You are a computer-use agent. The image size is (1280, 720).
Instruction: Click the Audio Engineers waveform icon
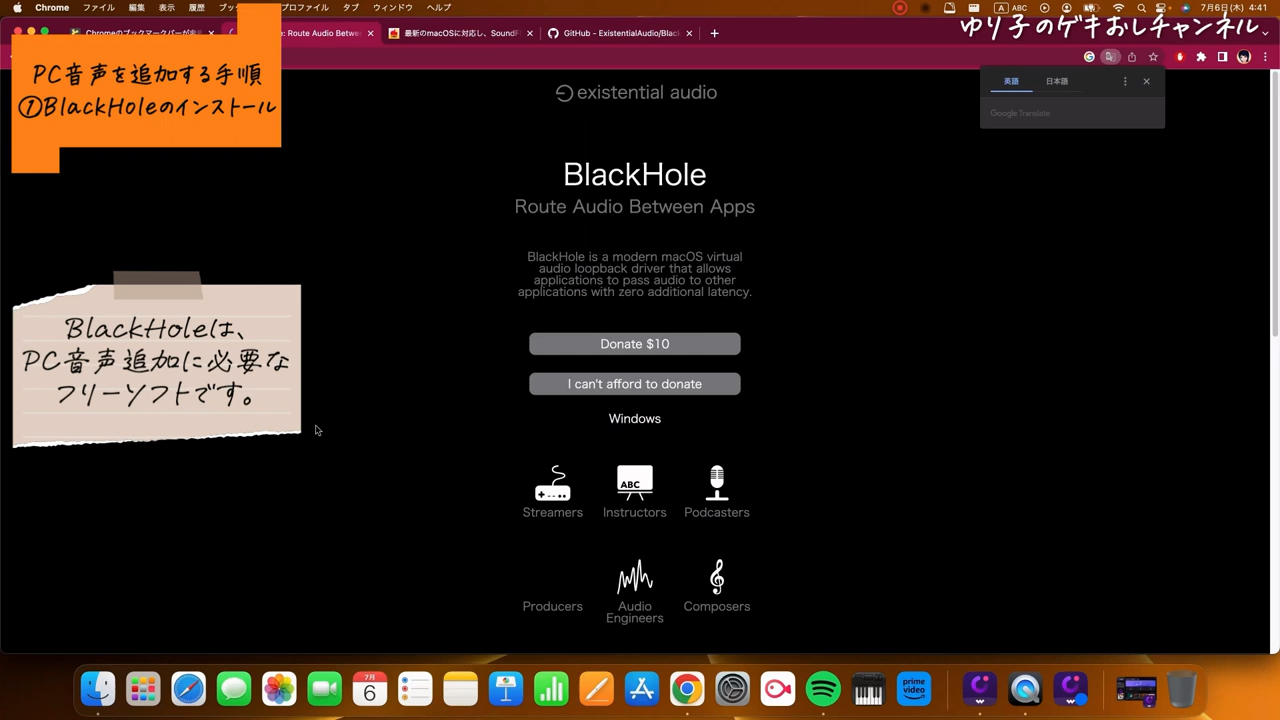point(634,577)
